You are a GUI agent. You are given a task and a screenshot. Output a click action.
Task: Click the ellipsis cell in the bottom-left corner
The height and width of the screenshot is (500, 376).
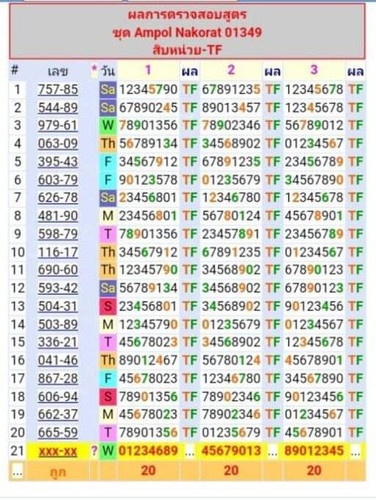pos(17,471)
